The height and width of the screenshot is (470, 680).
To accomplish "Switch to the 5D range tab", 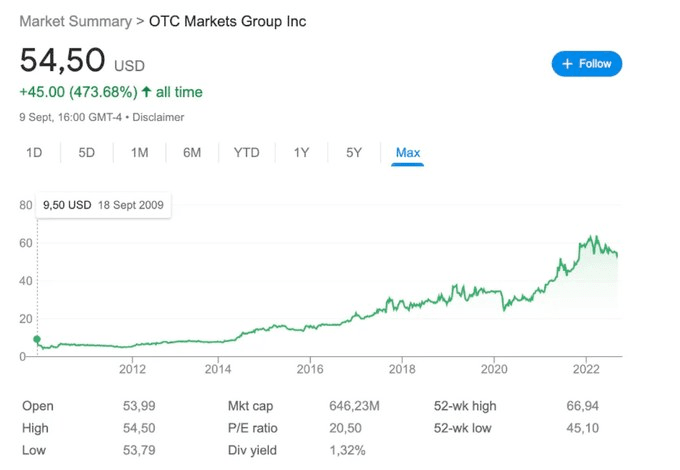I will [x=86, y=153].
